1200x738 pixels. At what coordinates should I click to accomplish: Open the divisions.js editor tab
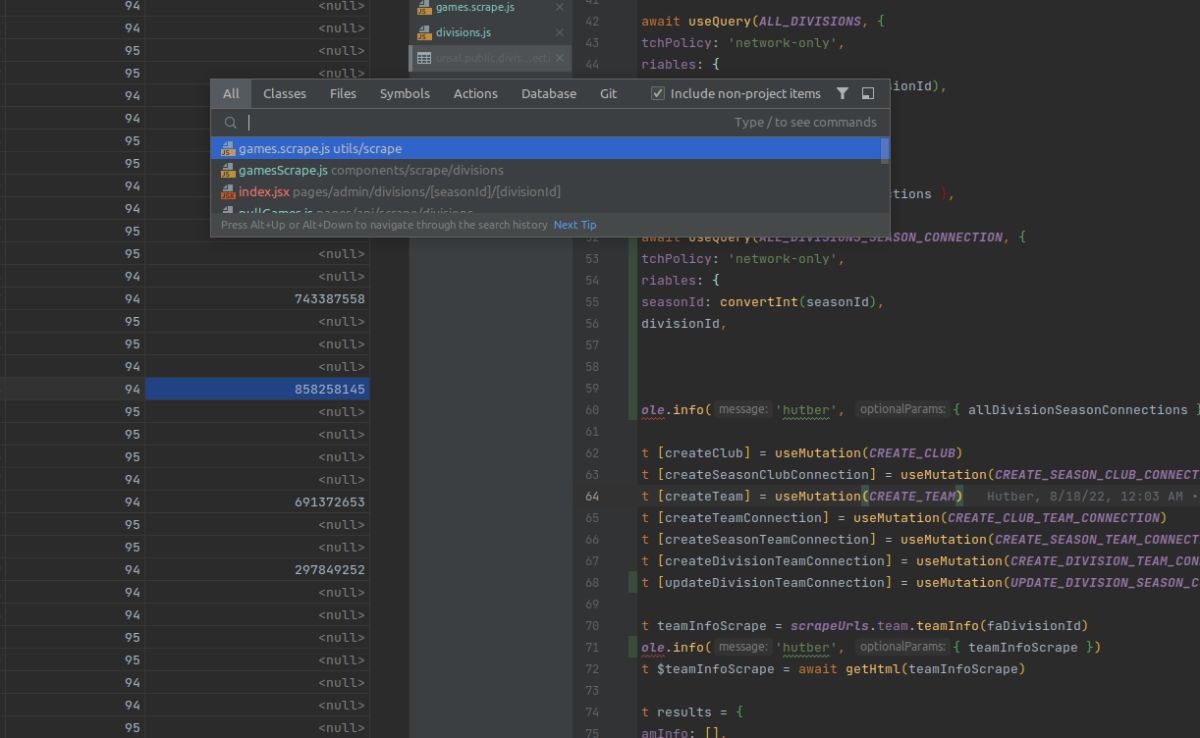point(490,33)
